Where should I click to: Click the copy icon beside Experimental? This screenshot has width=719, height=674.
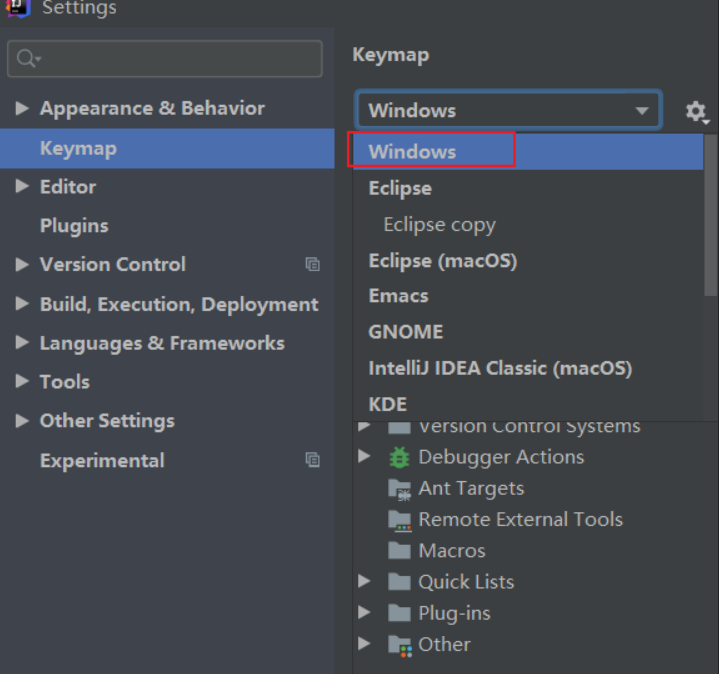click(x=312, y=461)
